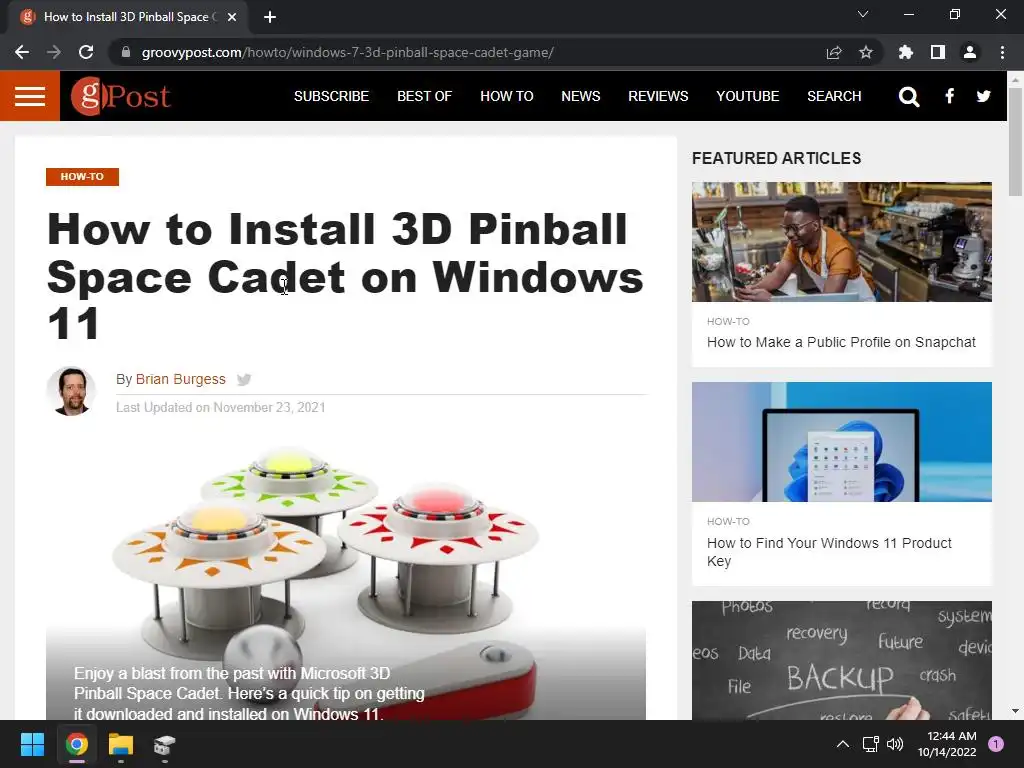Viewport: 1024px width, 768px height.
Task: Open tab search dropdown chevron
Action: pyautogui.click(x=863, y=14)
